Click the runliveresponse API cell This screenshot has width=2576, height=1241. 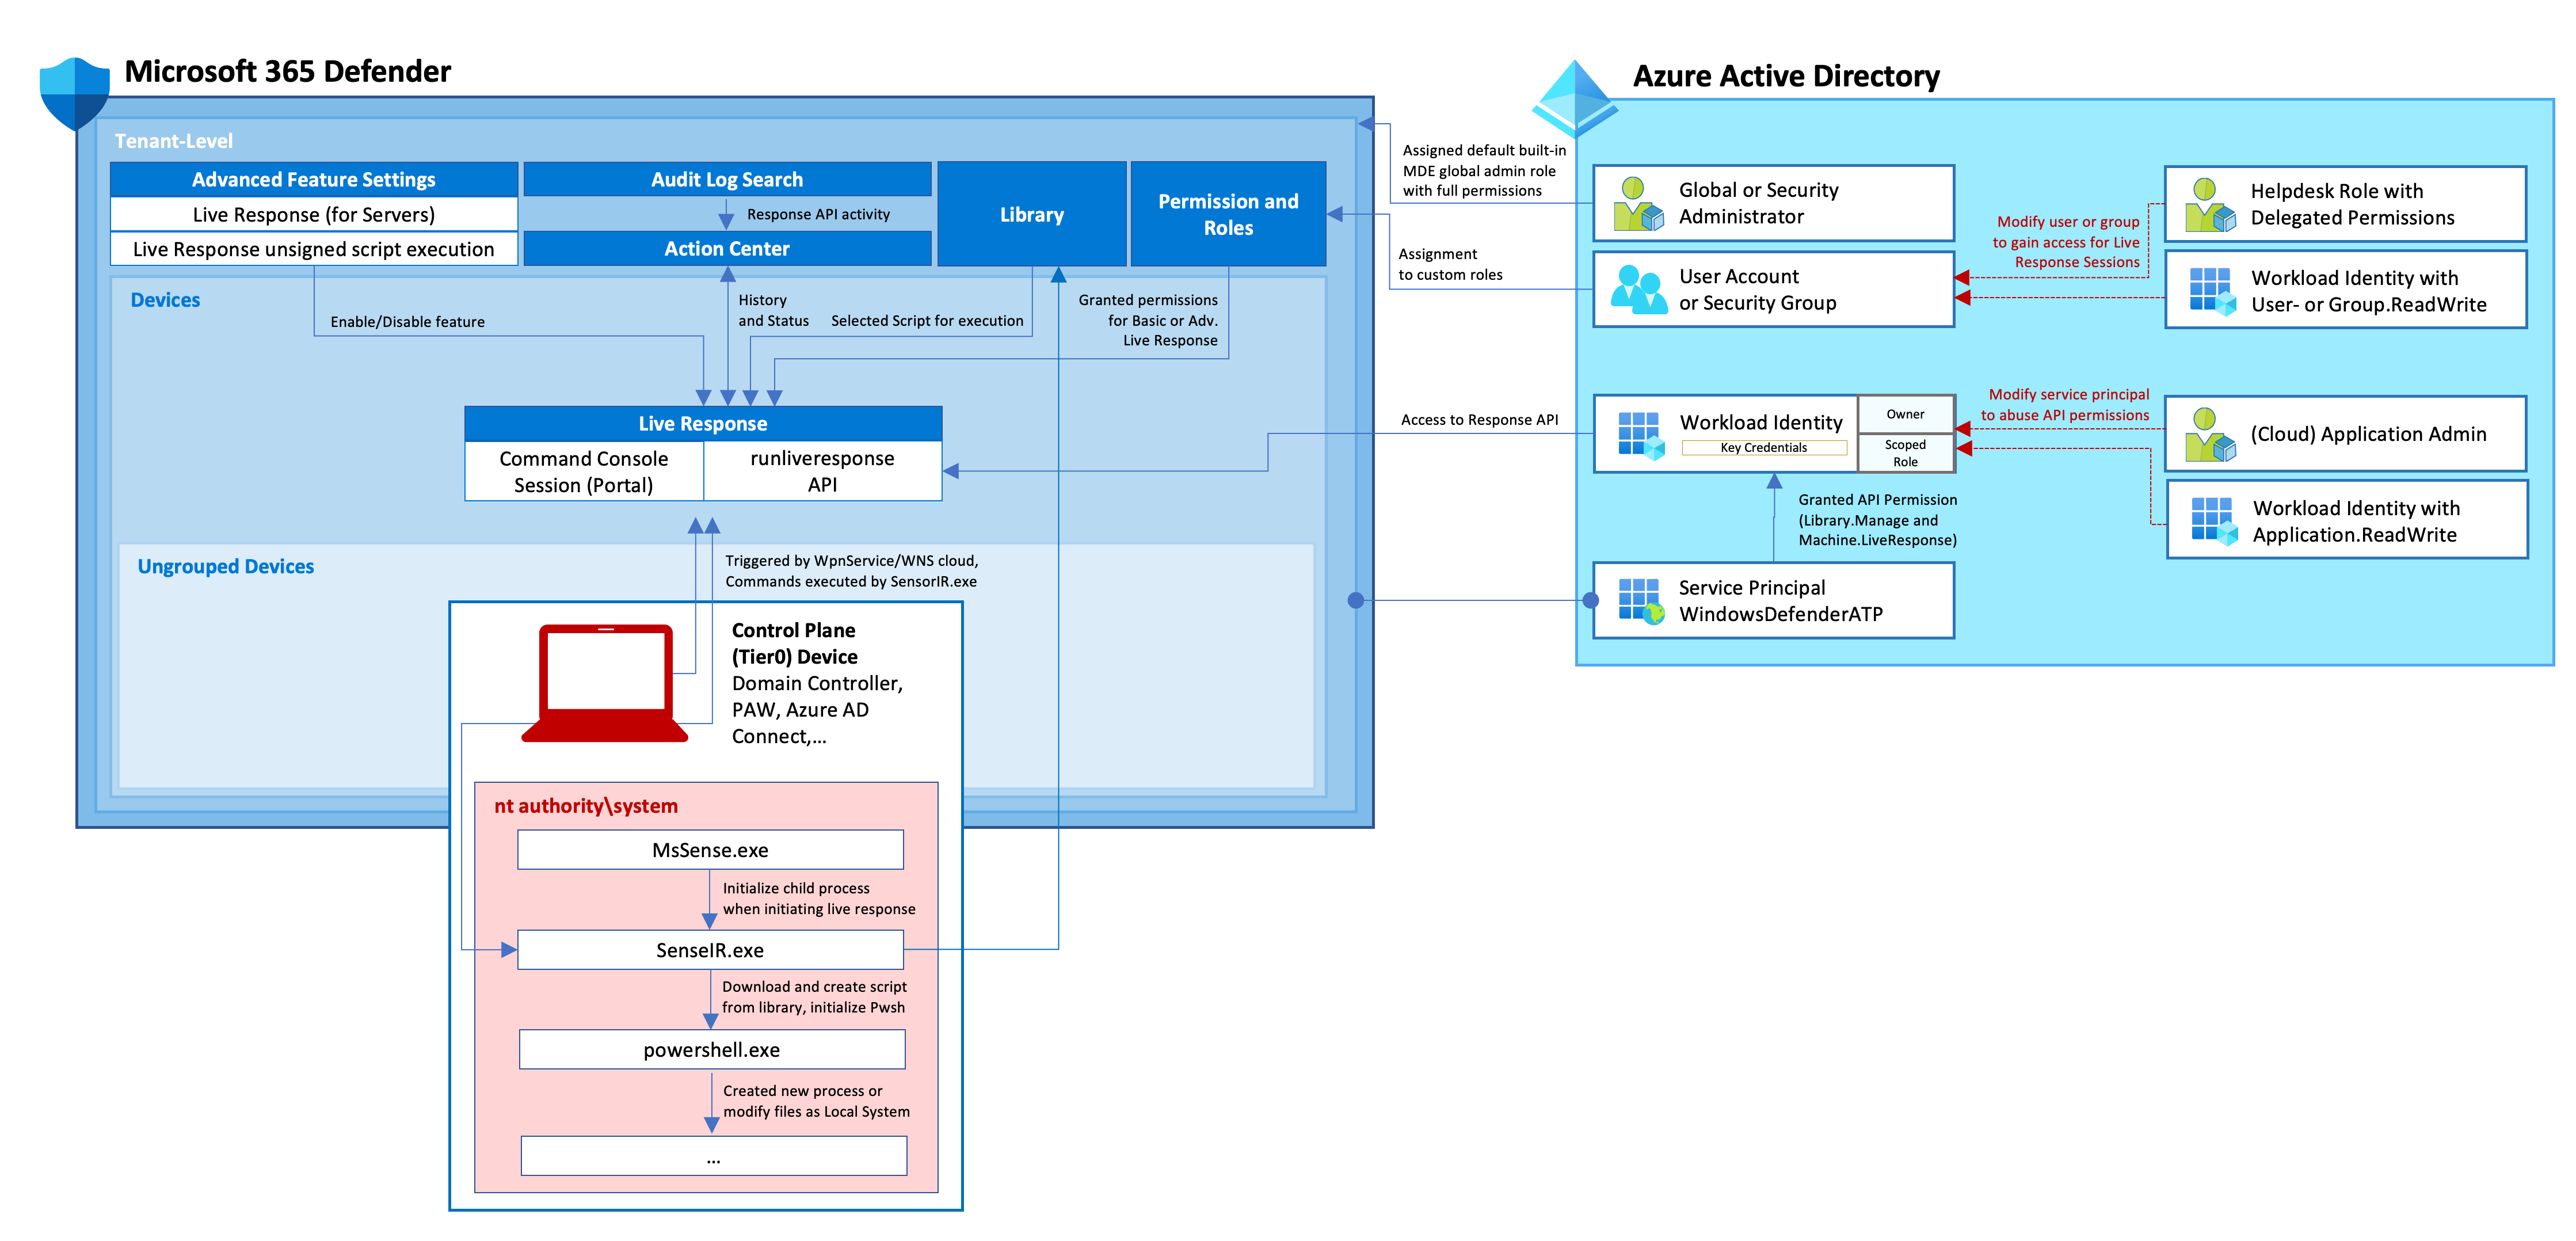[823, 471]
